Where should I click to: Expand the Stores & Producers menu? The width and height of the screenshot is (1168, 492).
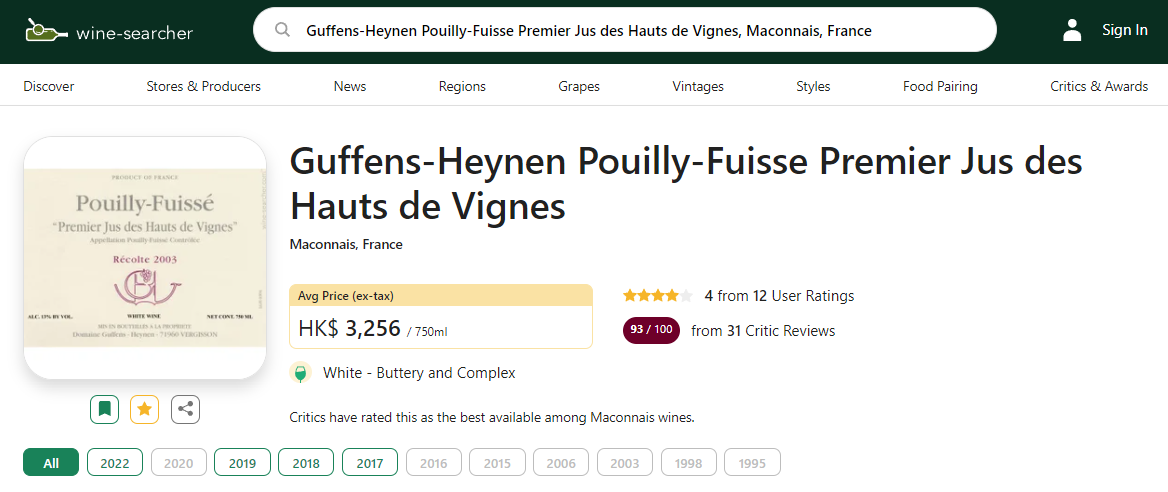204,86
